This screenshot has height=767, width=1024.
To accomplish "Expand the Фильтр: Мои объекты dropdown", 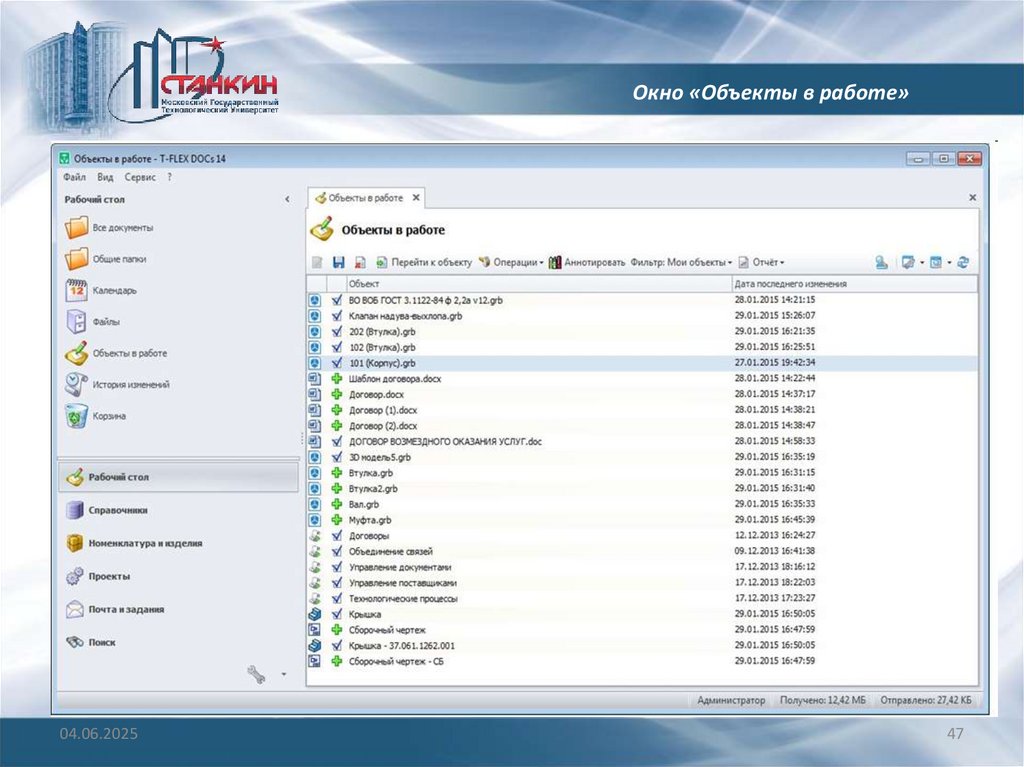I will (681, 263).
